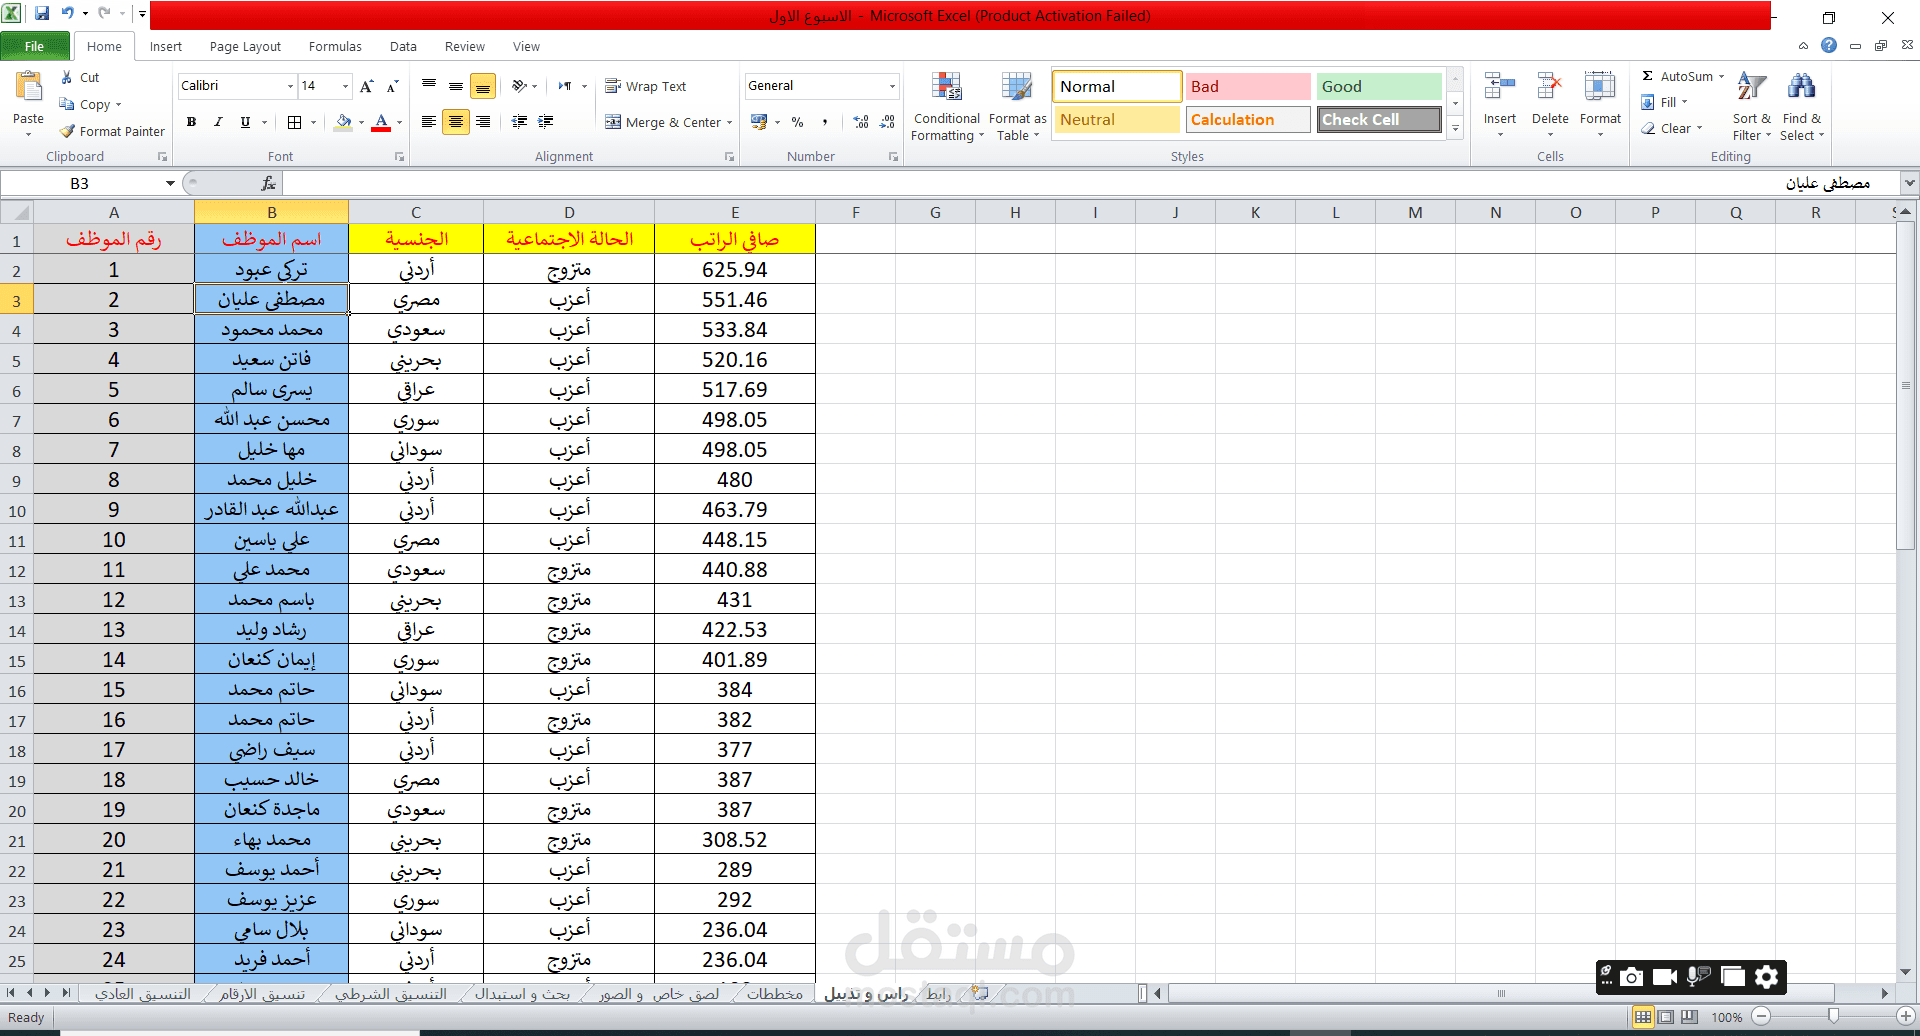Apply the Calculation cell style

(x=1247, y=119)
